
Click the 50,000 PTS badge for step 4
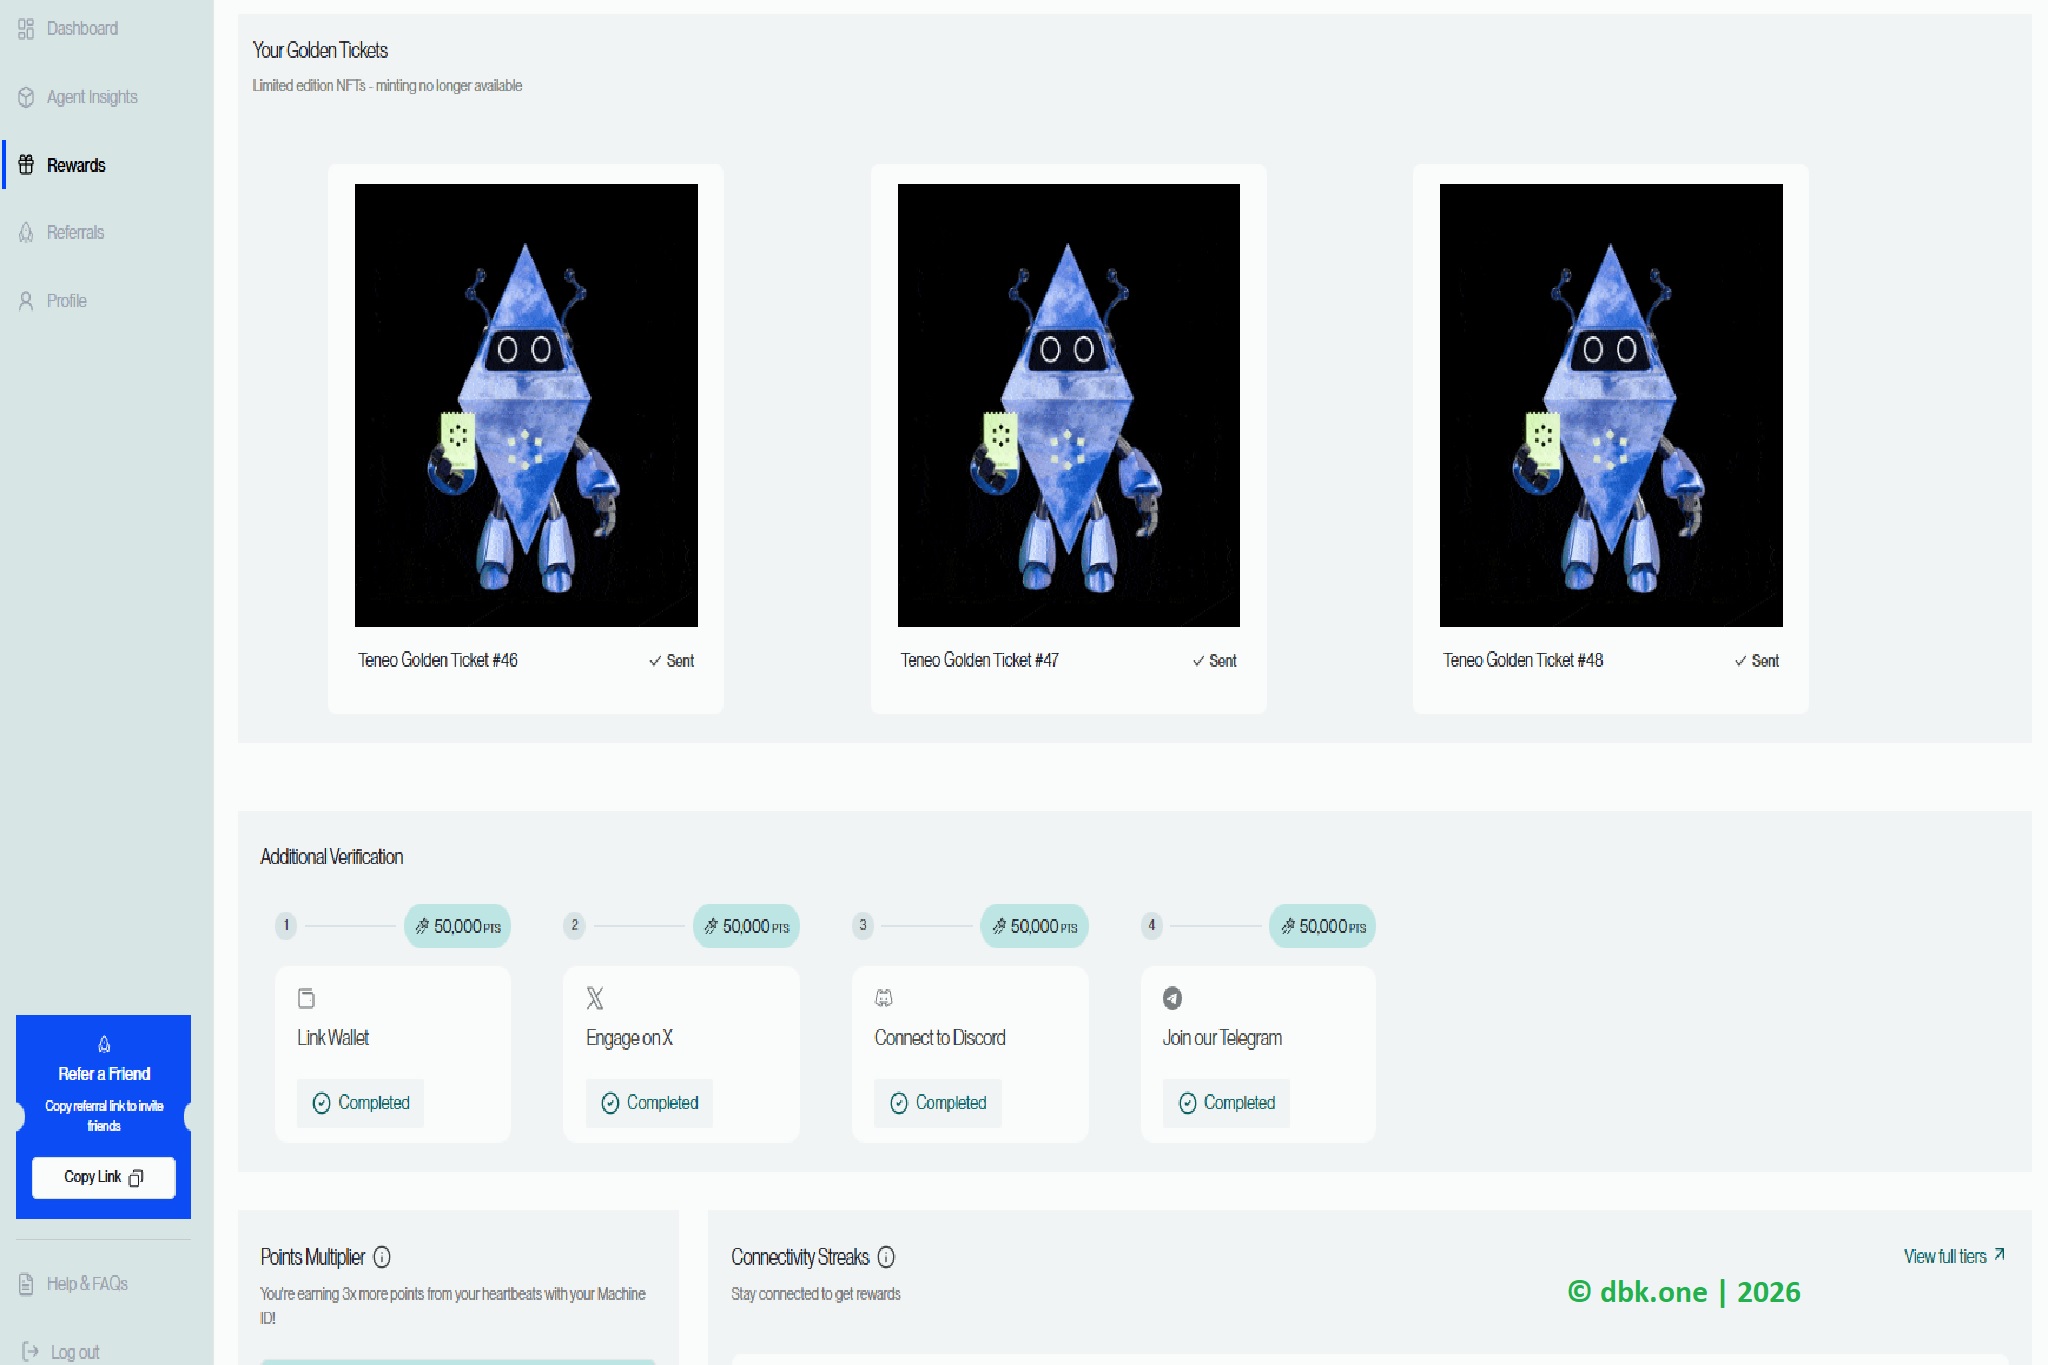point(1322,926)
